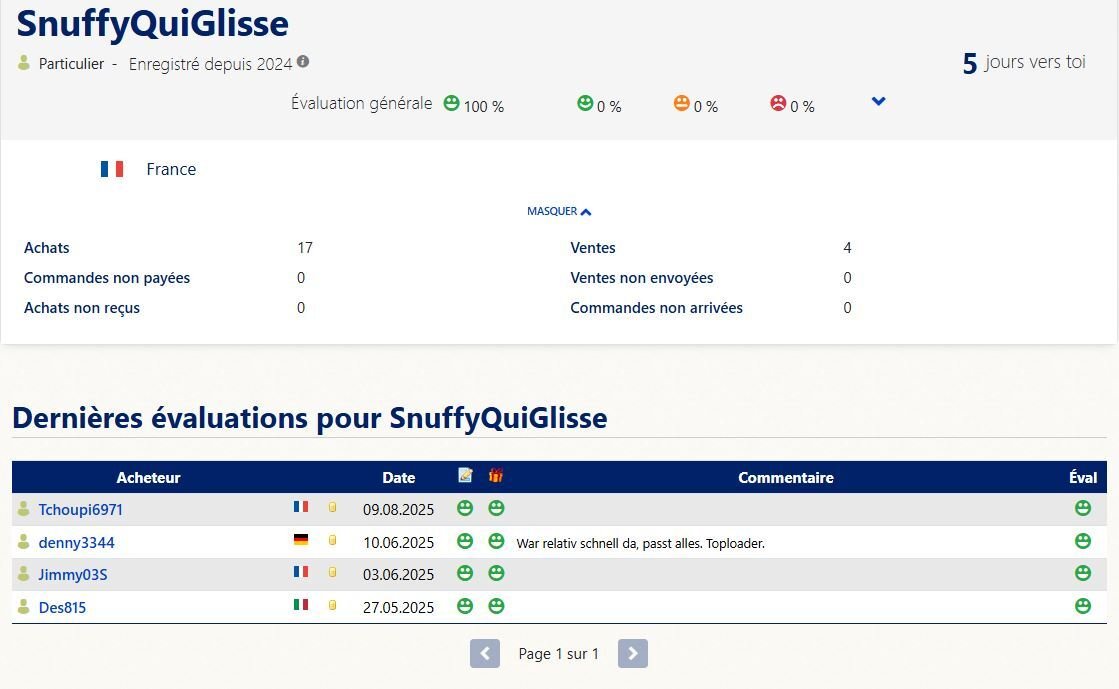Collapse details with MASQUER link
This screenshot has width=1119, height=689.
pyautogui.click(x=559, y=211)
